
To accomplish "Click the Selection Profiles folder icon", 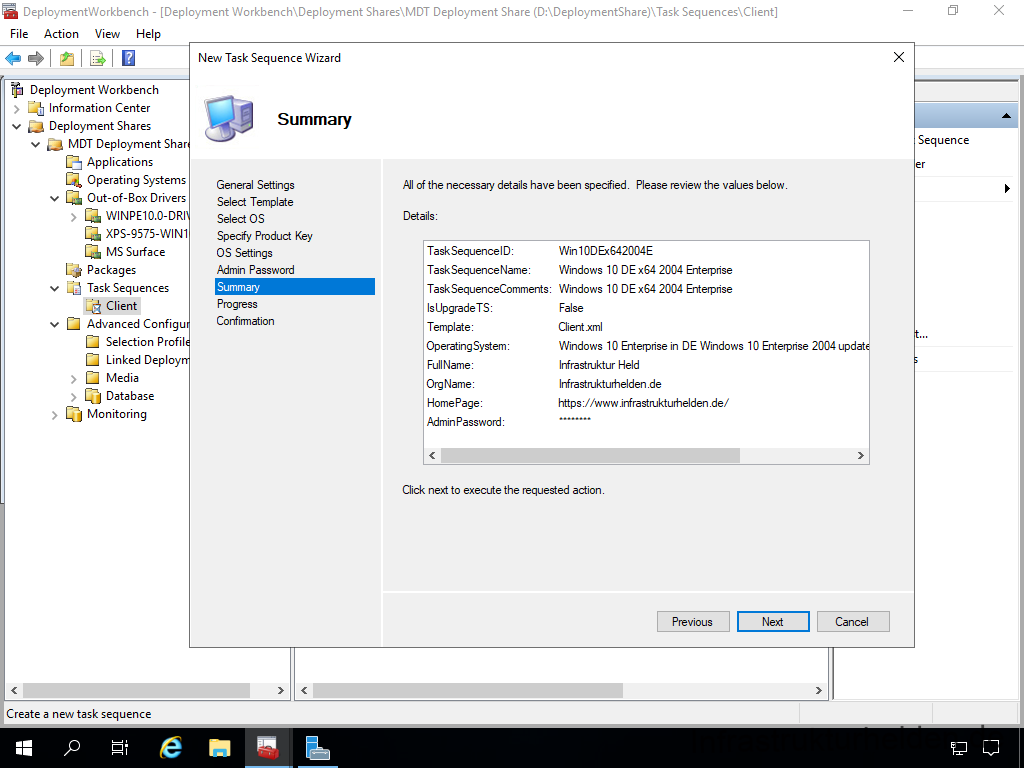I will [93, 342].
